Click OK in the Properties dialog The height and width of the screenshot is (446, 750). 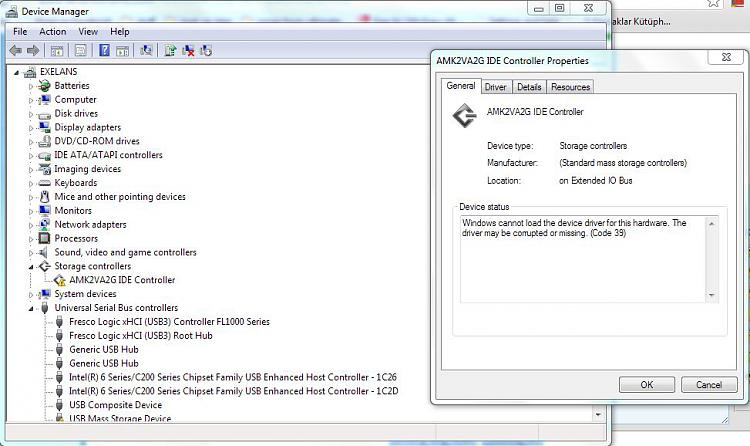pos(647,385)
